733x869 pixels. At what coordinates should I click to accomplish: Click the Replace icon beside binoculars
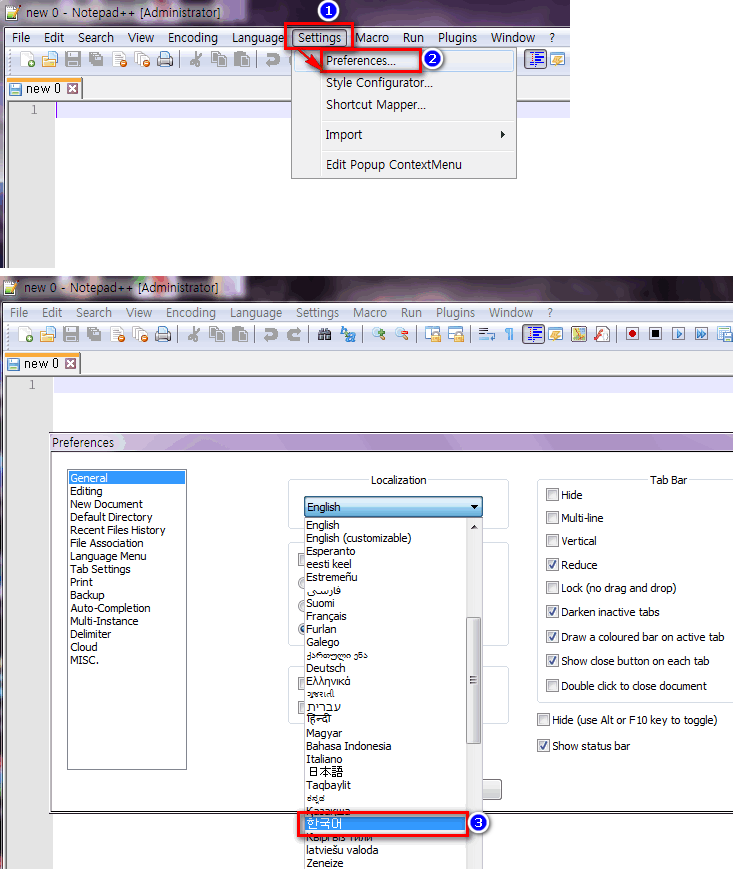[348, 334]
